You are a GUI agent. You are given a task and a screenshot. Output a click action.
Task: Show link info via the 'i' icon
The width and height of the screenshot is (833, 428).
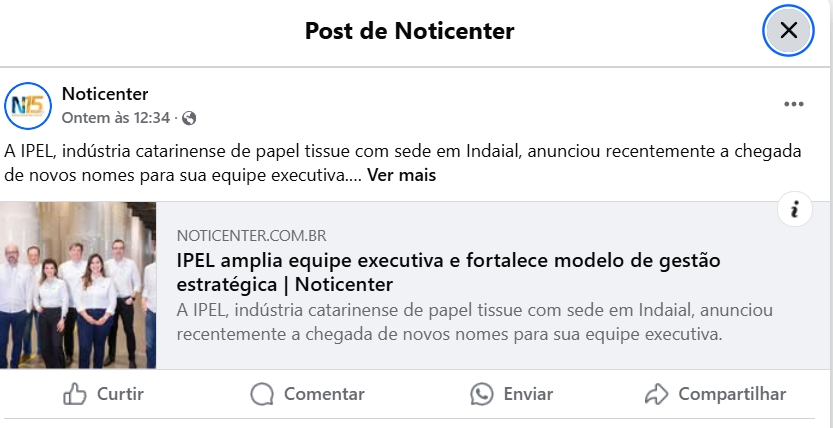click(795, 209)
